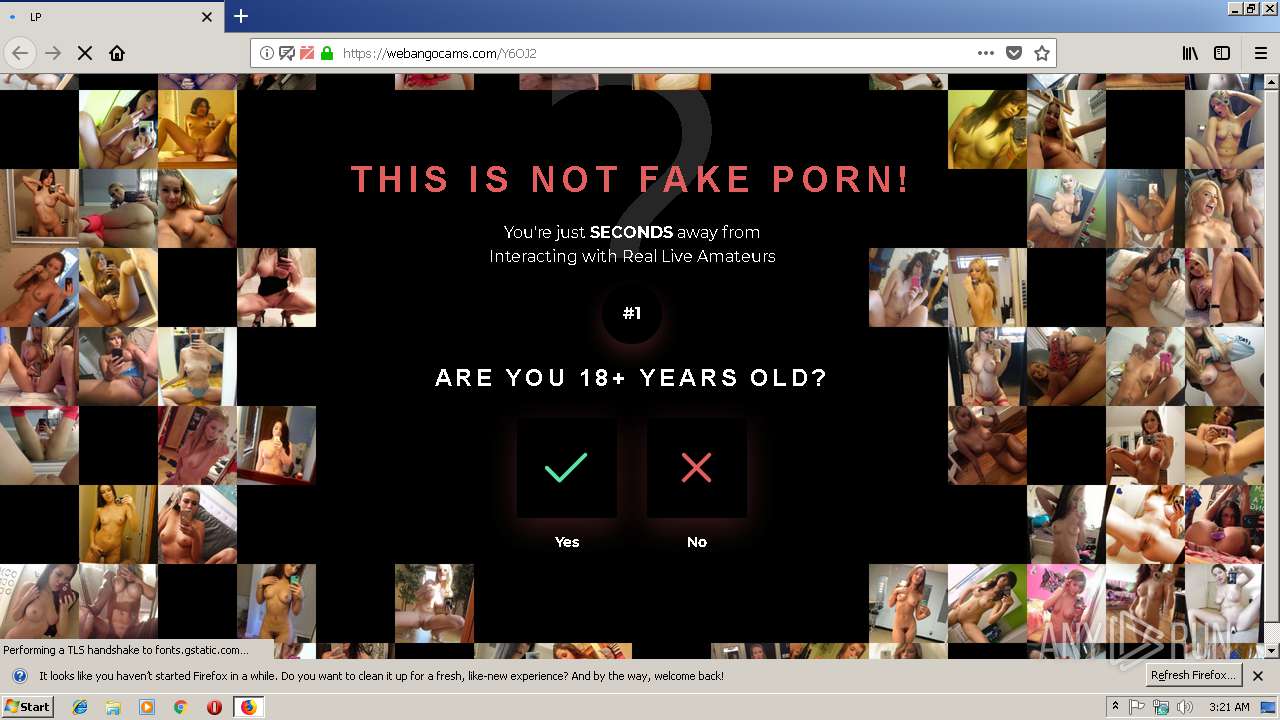Viewport: 1280px width, 720px height.
Task: Adjust volume via the speaker tray icon
Action: pyautogui.click(x=1185, y=707)
